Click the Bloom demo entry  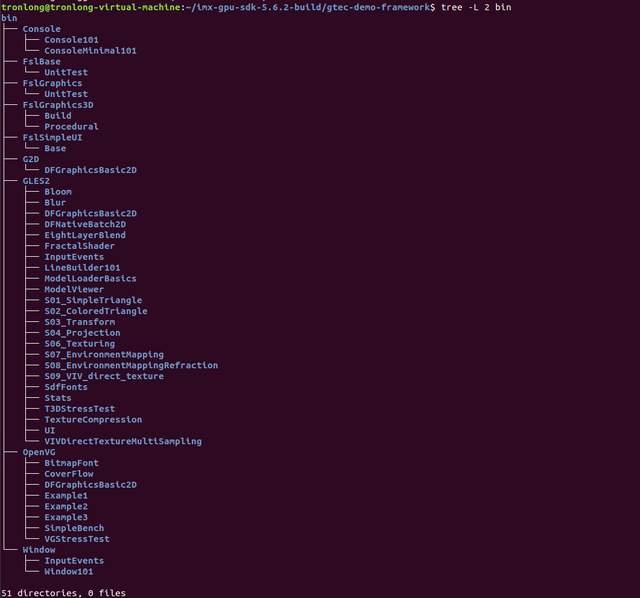[58, 192]
